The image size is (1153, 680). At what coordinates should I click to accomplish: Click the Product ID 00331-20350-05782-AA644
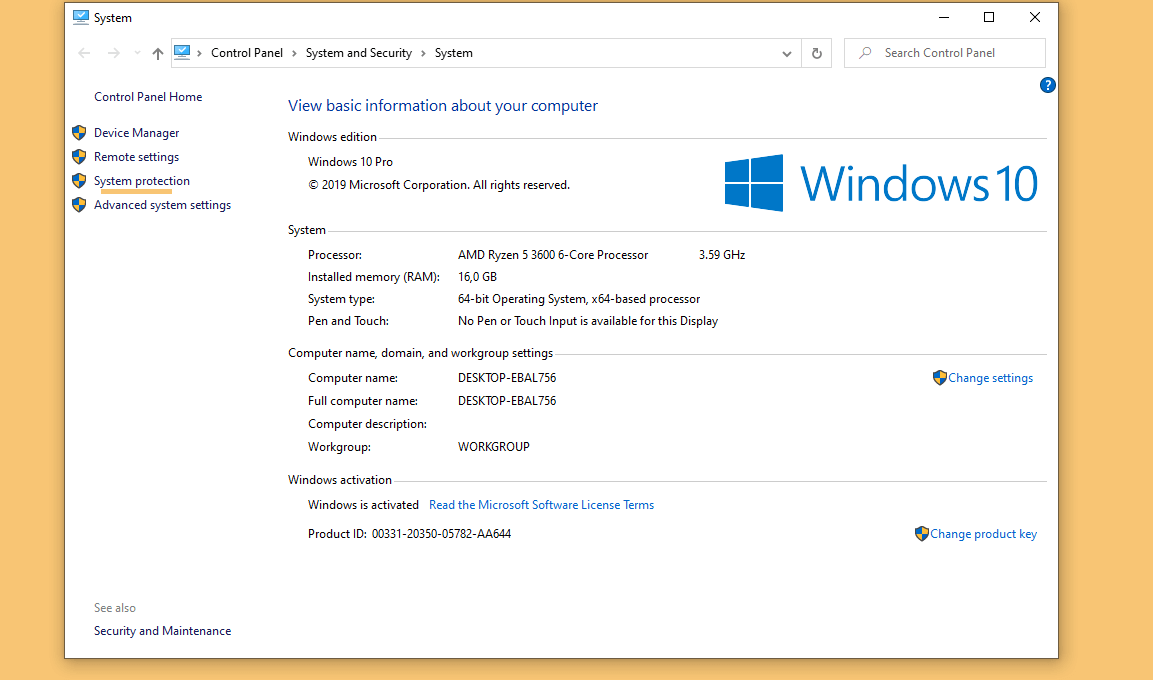[410, 534]
